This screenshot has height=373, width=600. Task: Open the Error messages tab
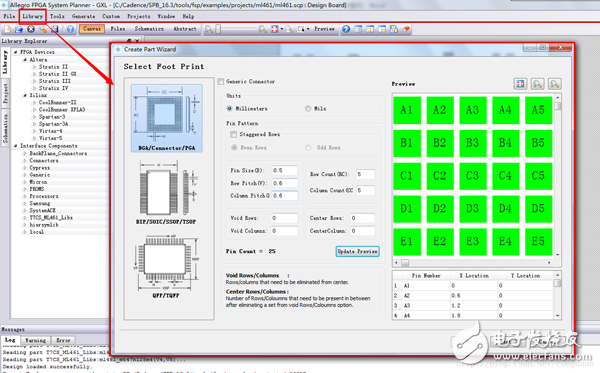[63, 340]
